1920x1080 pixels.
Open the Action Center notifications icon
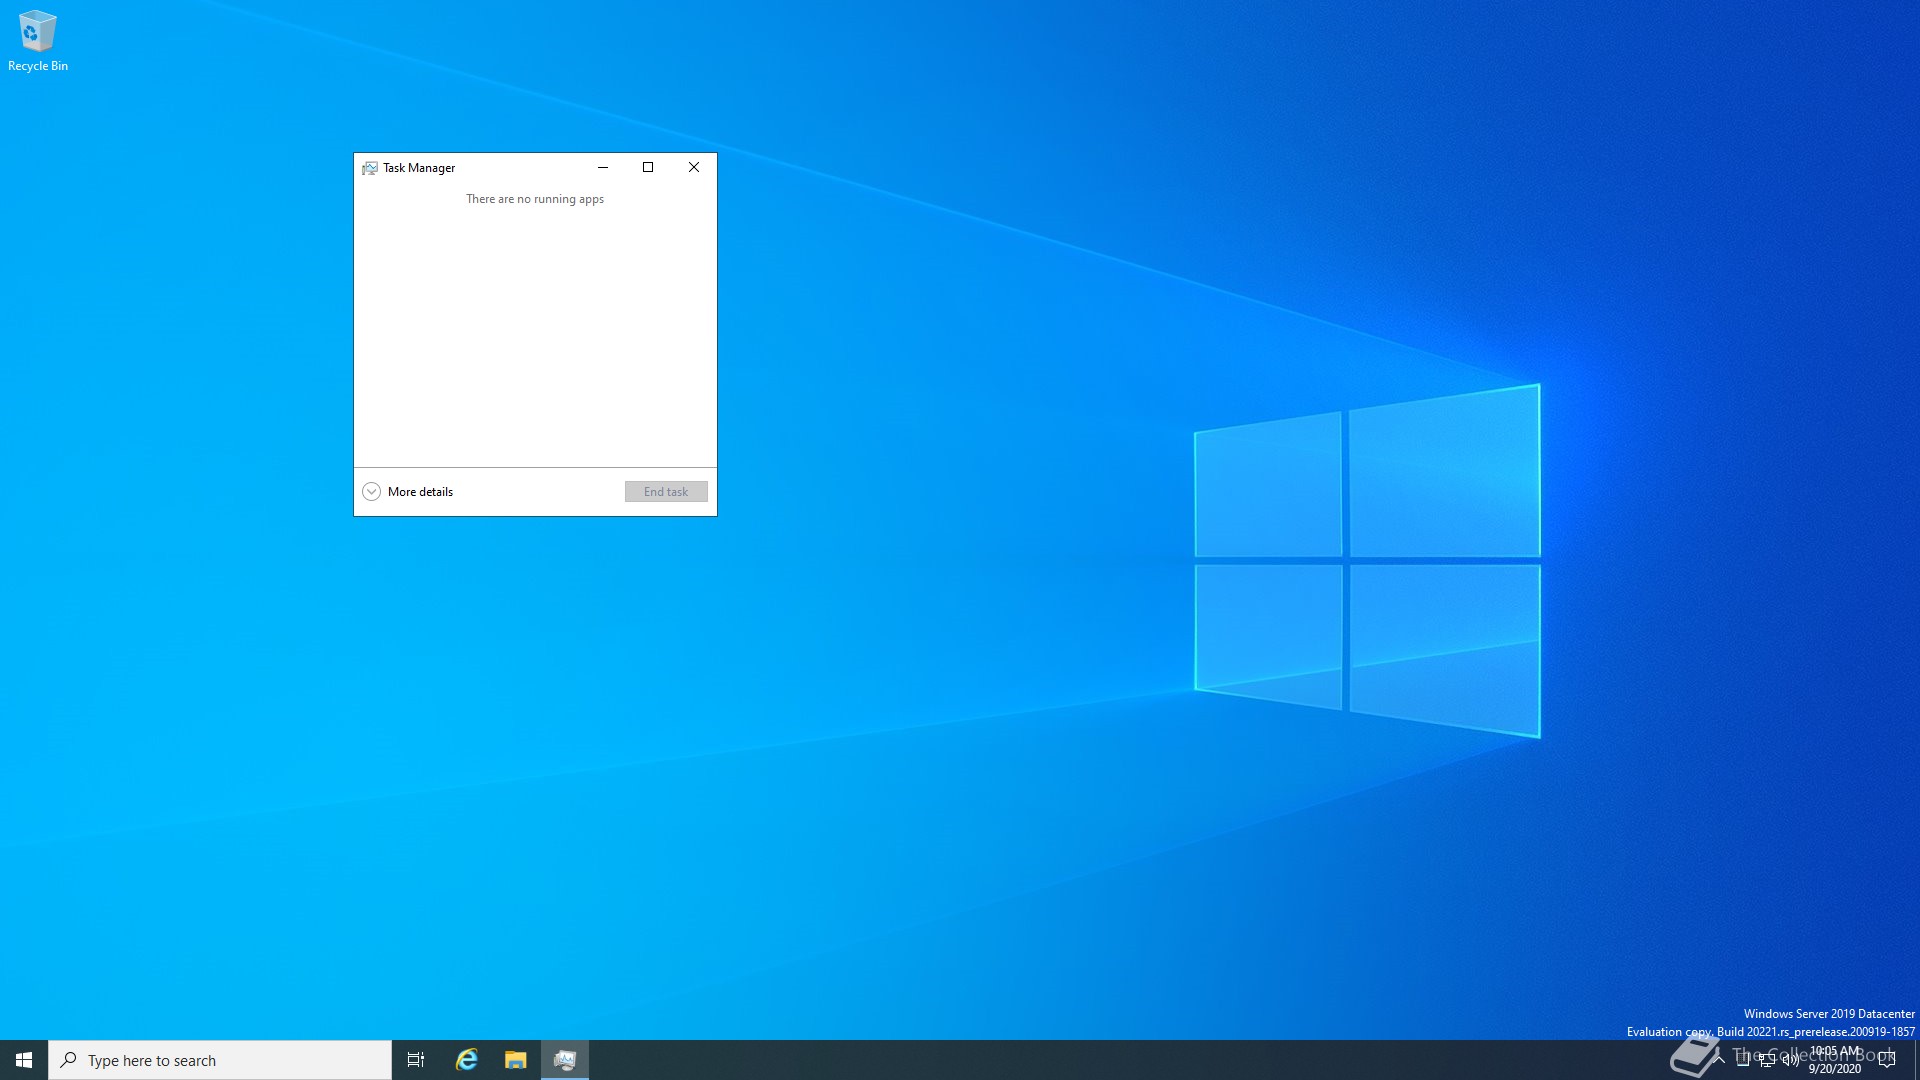1887,1060
